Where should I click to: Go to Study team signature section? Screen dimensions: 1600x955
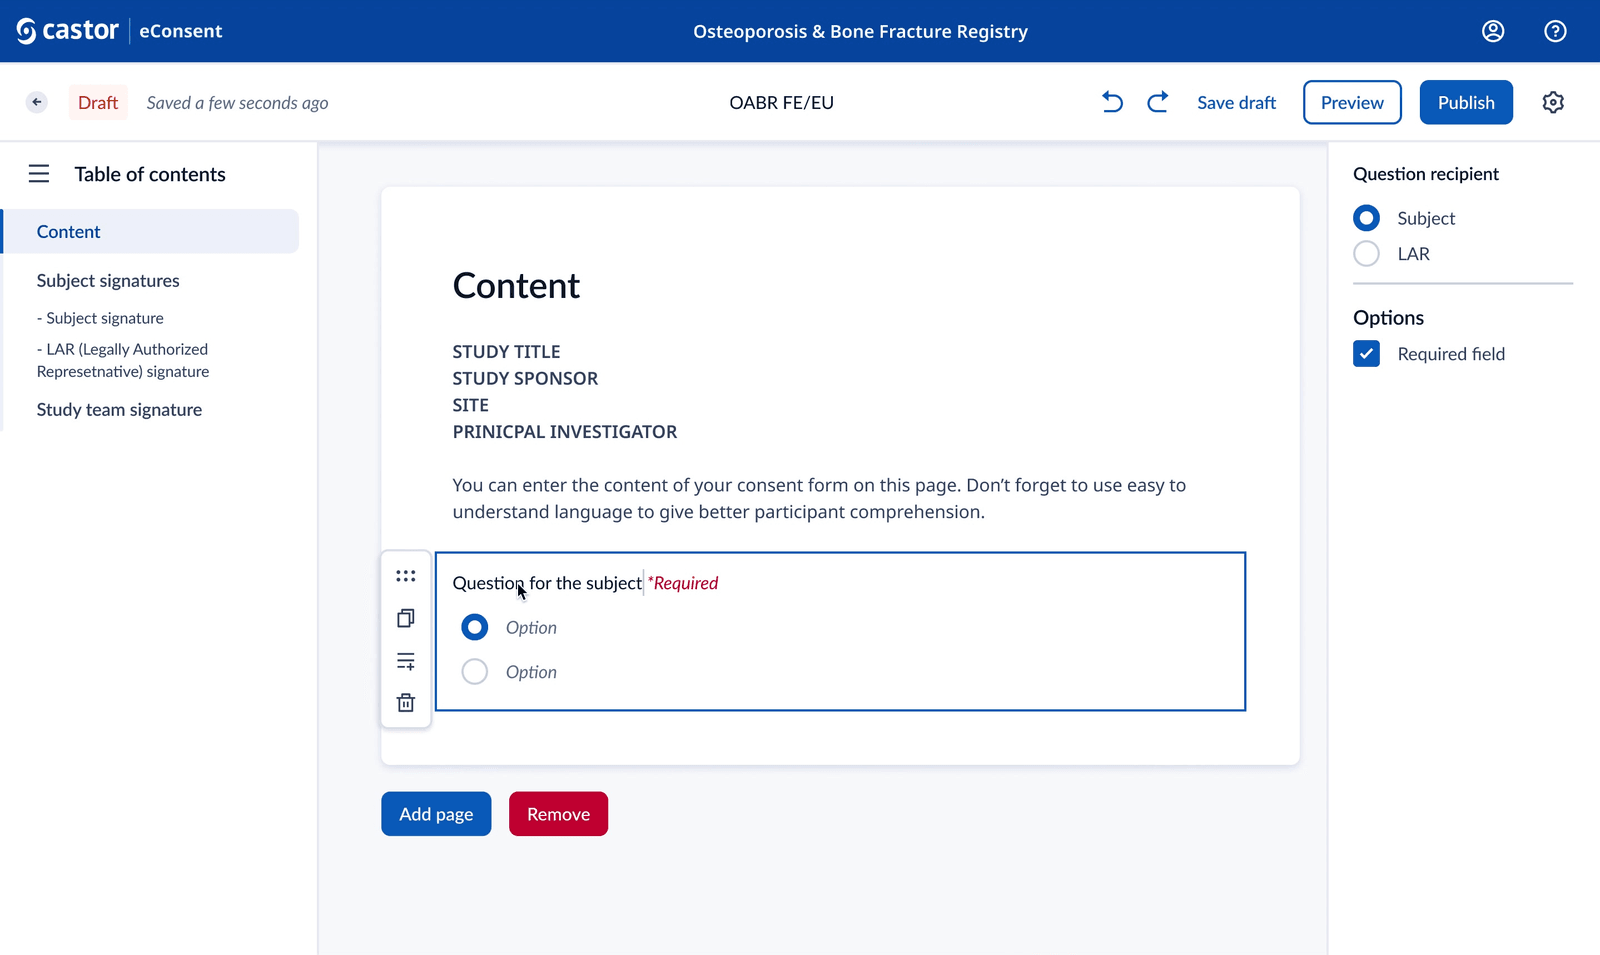tap(119, 410)
